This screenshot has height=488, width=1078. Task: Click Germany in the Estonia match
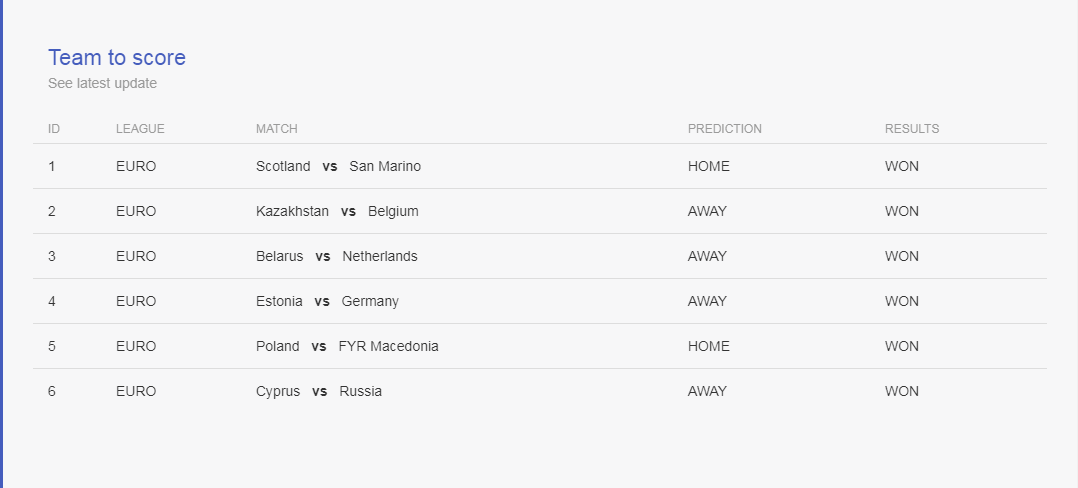pyautogui.click(x=370, y=301)
